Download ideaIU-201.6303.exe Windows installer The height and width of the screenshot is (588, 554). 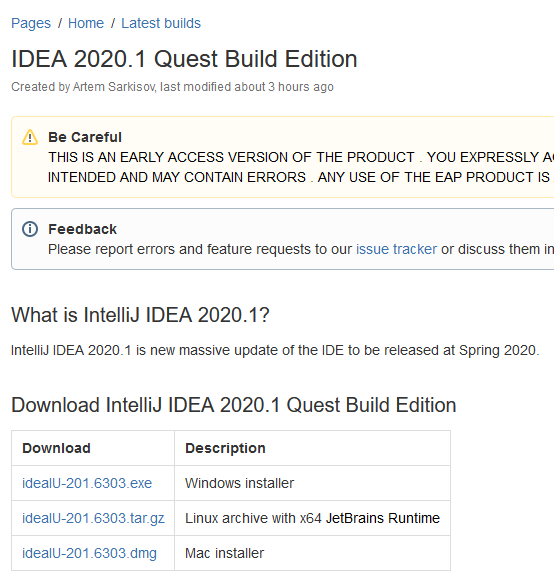[x=87, y=483]
